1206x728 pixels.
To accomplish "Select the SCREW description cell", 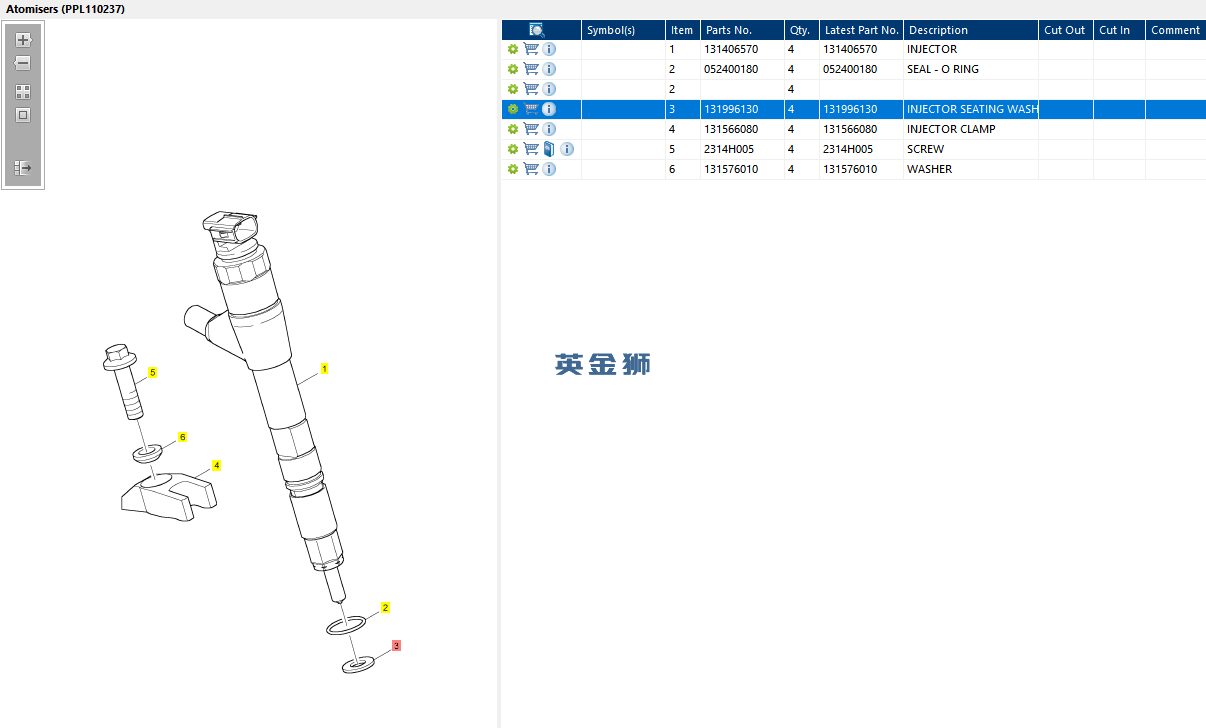I will tap(971, 149).
